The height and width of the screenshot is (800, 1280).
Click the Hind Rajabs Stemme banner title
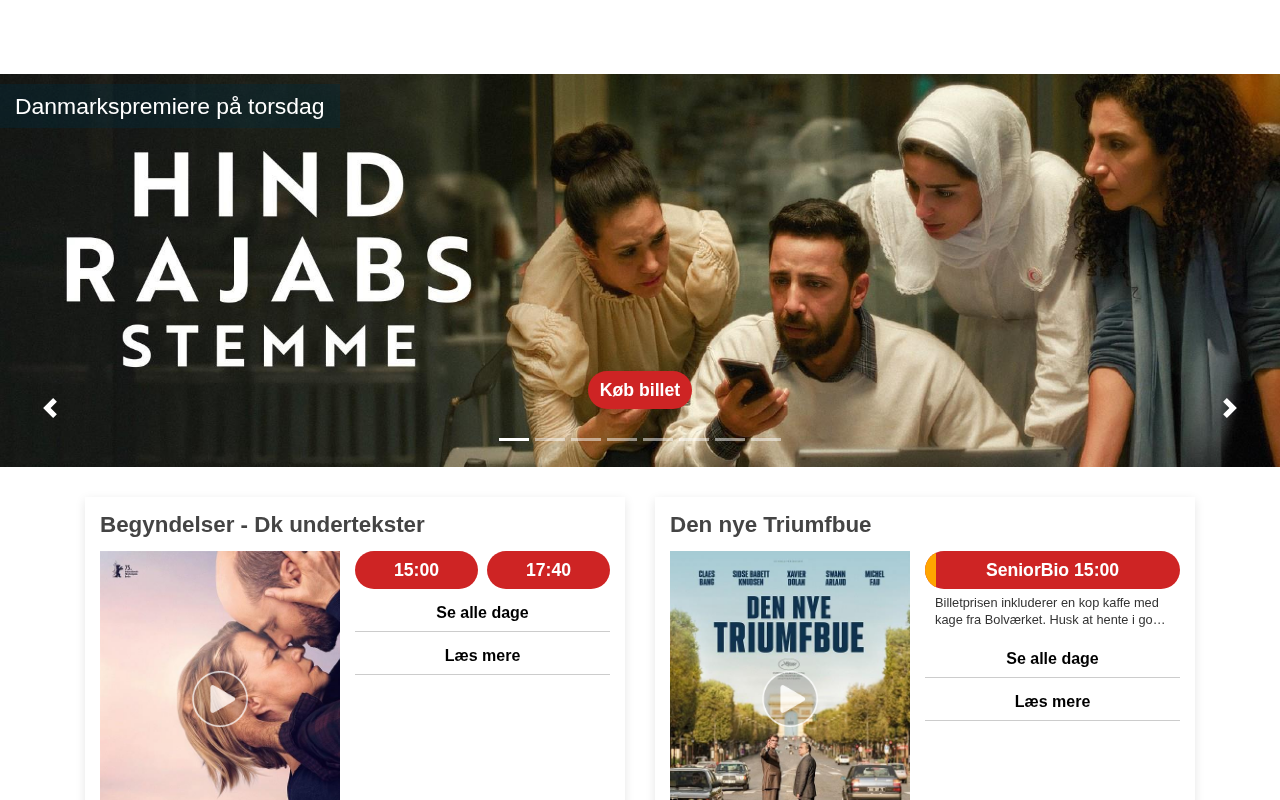269,259
